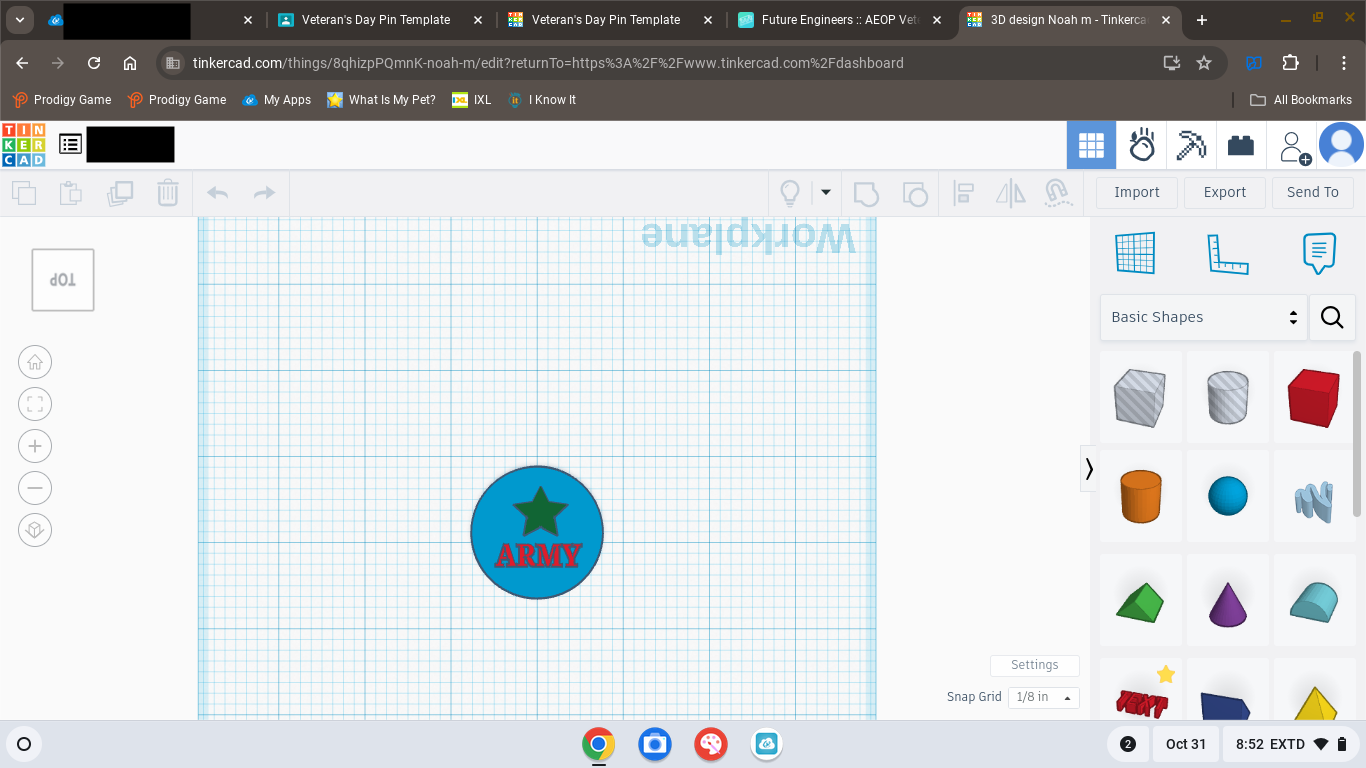Click the Import button
This screenshot has height=768, width=1366.
coord(1137,192)
